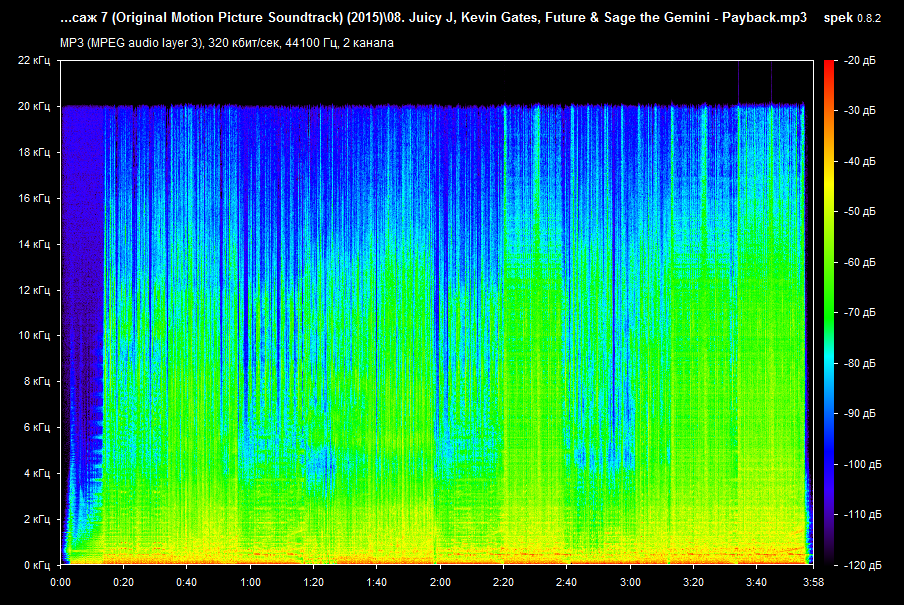
Task: Click the red top of the dB color bar
Action: click(x=829, y=70)
